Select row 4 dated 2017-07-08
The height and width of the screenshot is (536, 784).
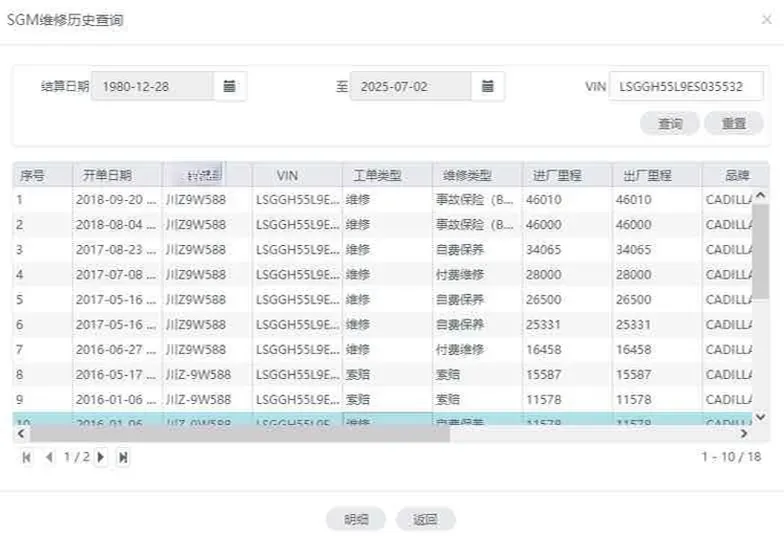[x=382, y=274]
